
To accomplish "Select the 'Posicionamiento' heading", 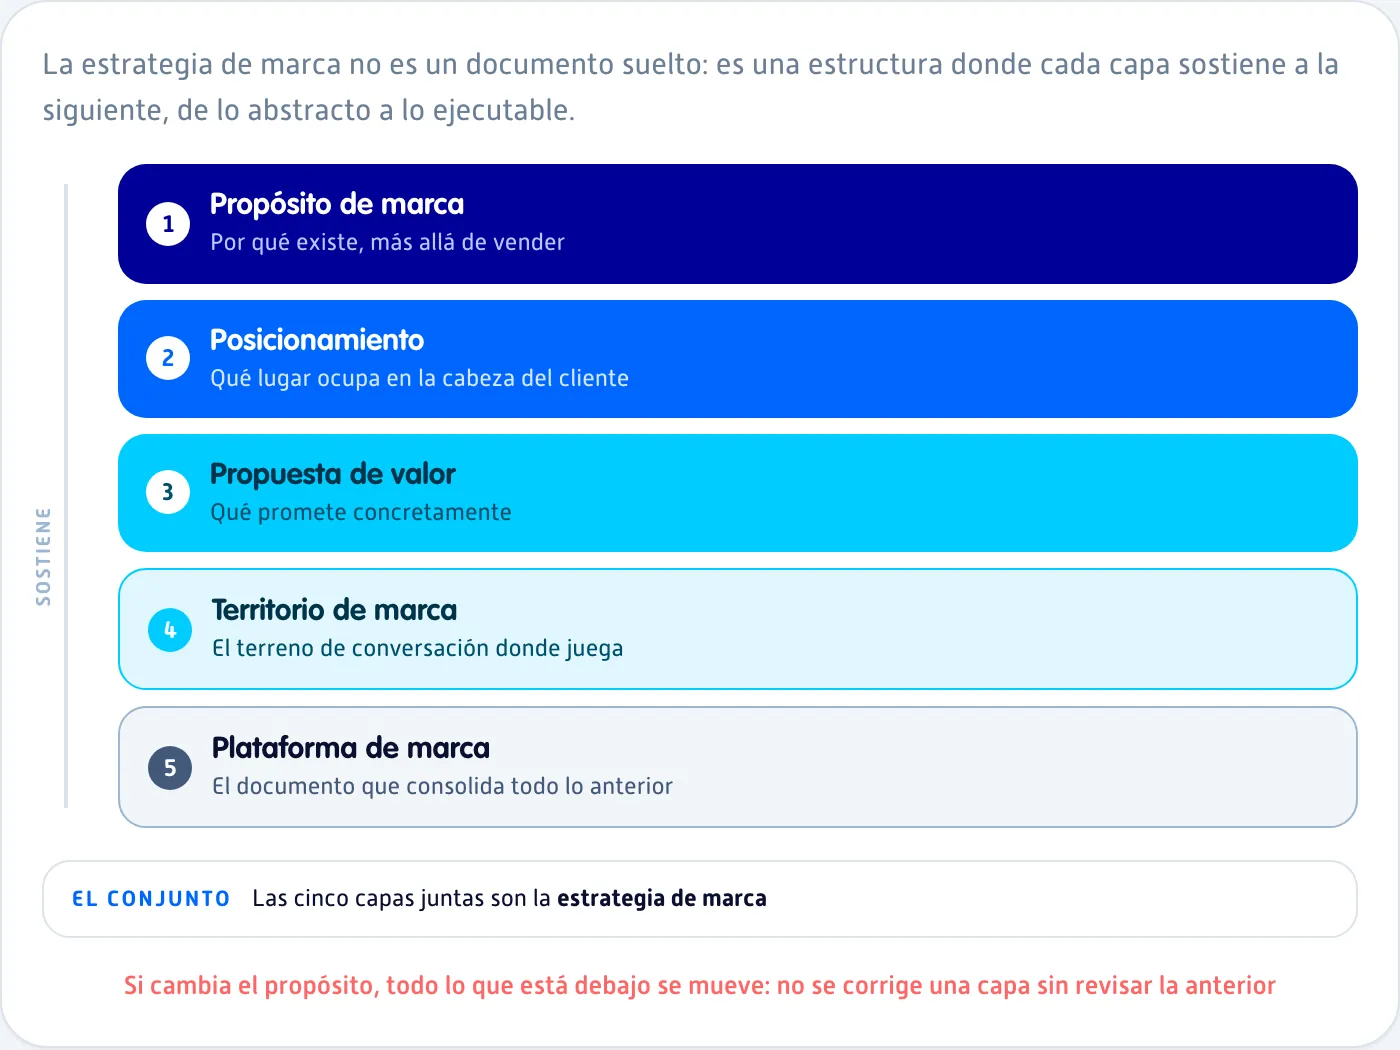I will click(317, 340).
